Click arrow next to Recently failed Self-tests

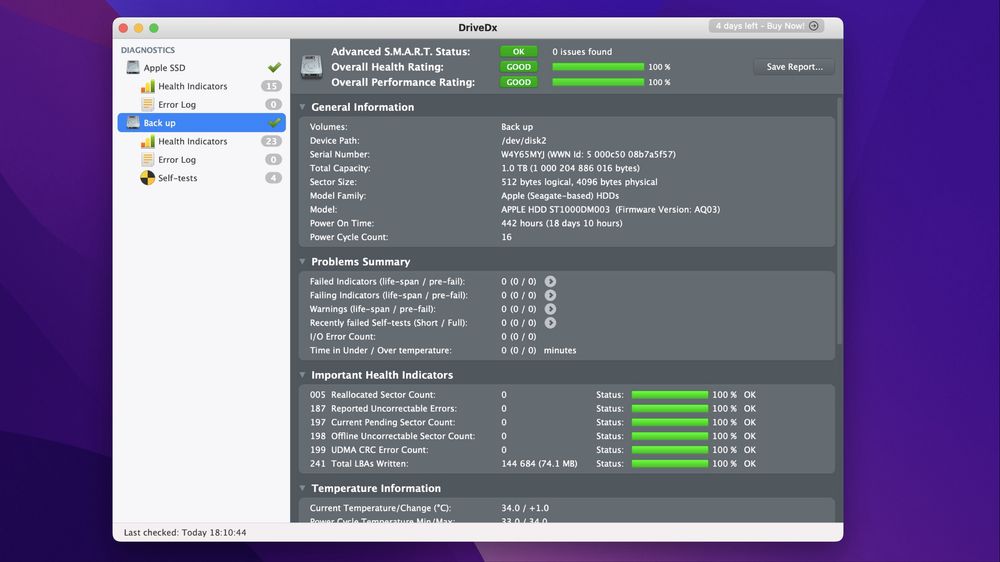(x=550, y=323)
